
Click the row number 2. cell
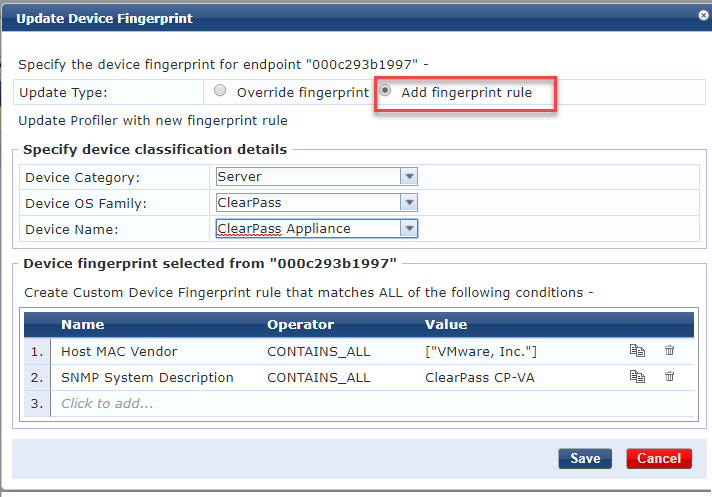tap(37, 378)
